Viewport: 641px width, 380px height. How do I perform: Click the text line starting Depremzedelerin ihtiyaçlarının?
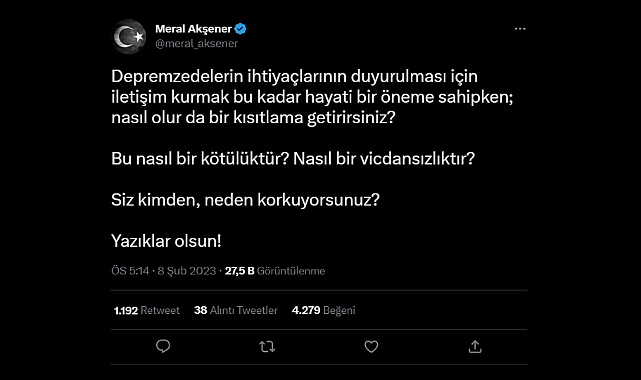[294, 76]
